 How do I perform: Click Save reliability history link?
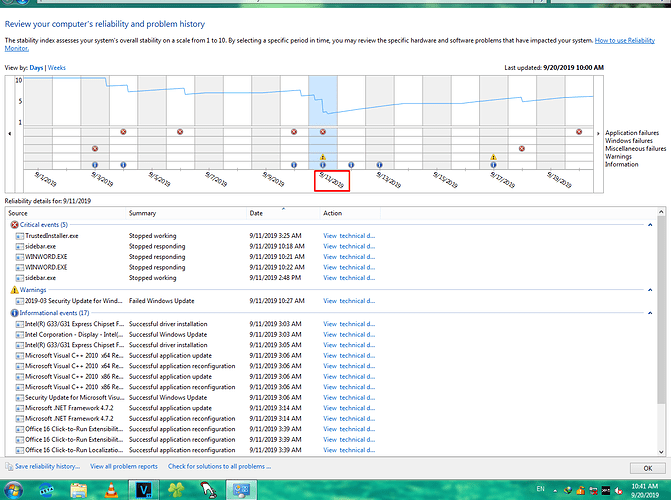coord(48,466)
